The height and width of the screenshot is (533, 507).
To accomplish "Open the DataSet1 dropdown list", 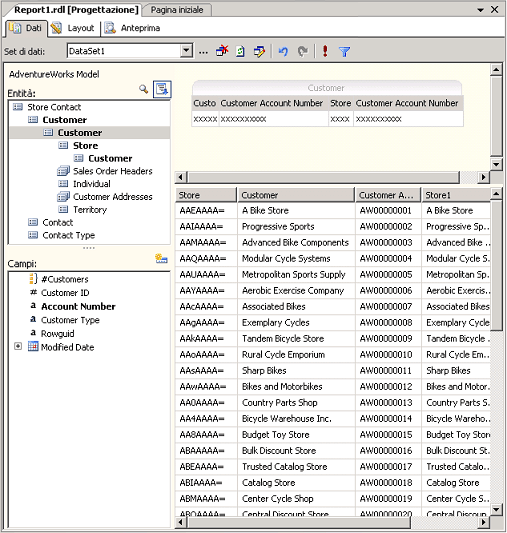I will click(x=186, y=51).
